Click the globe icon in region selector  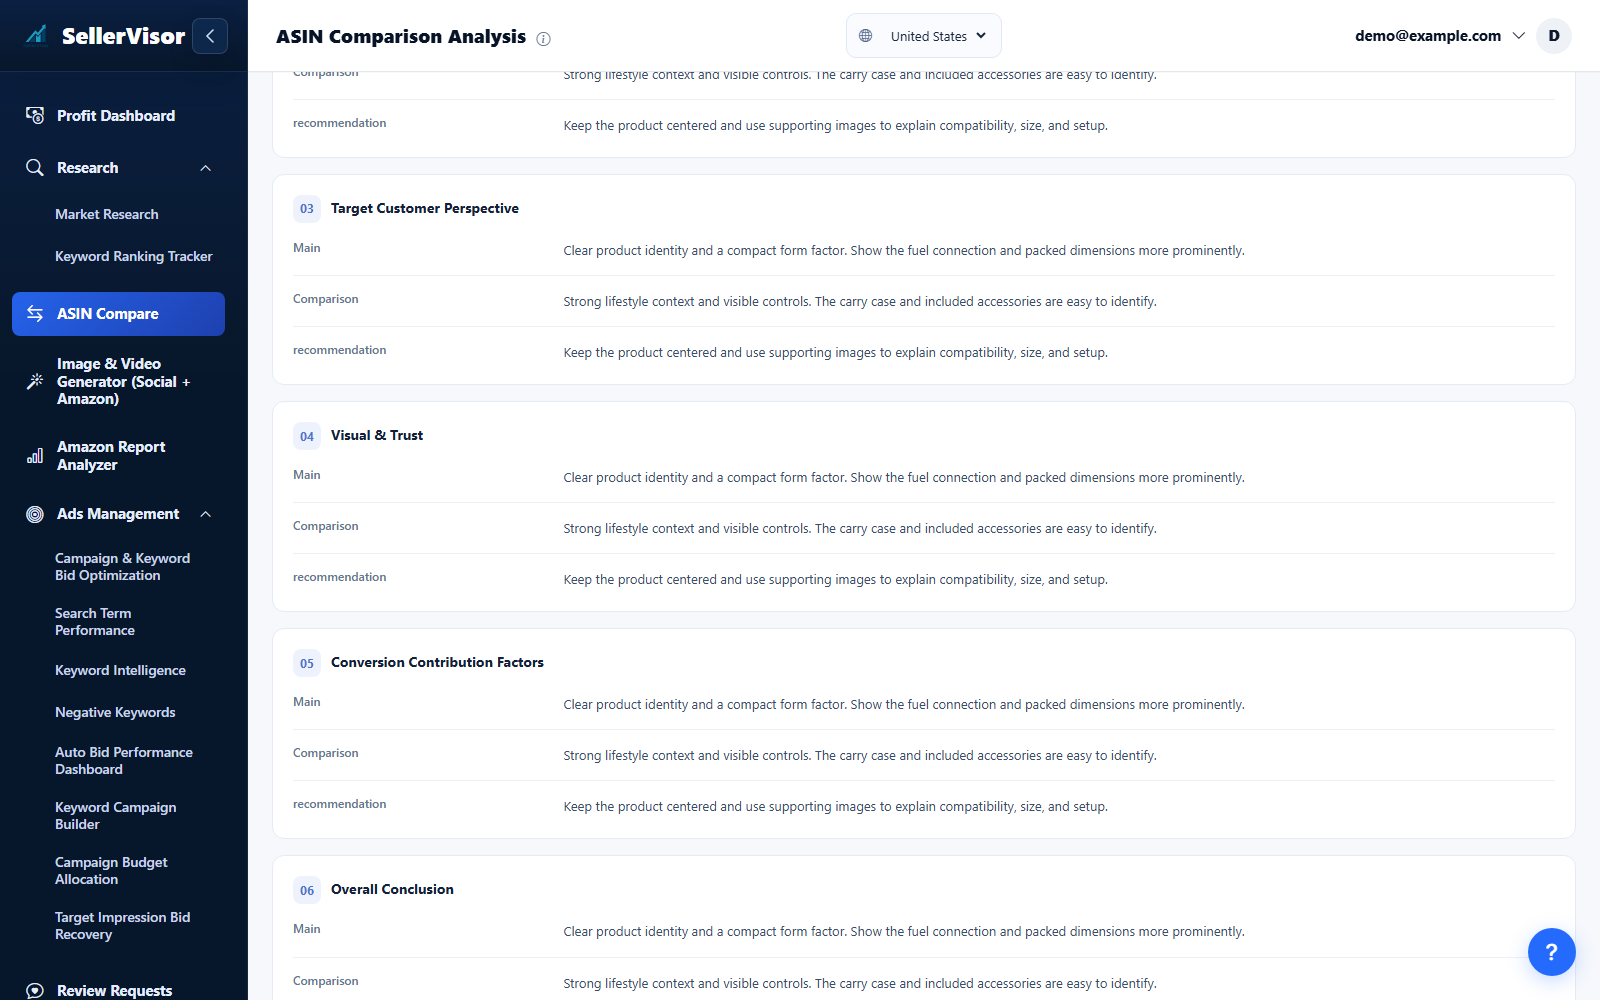pyautogui.click(x=866, y=36)
